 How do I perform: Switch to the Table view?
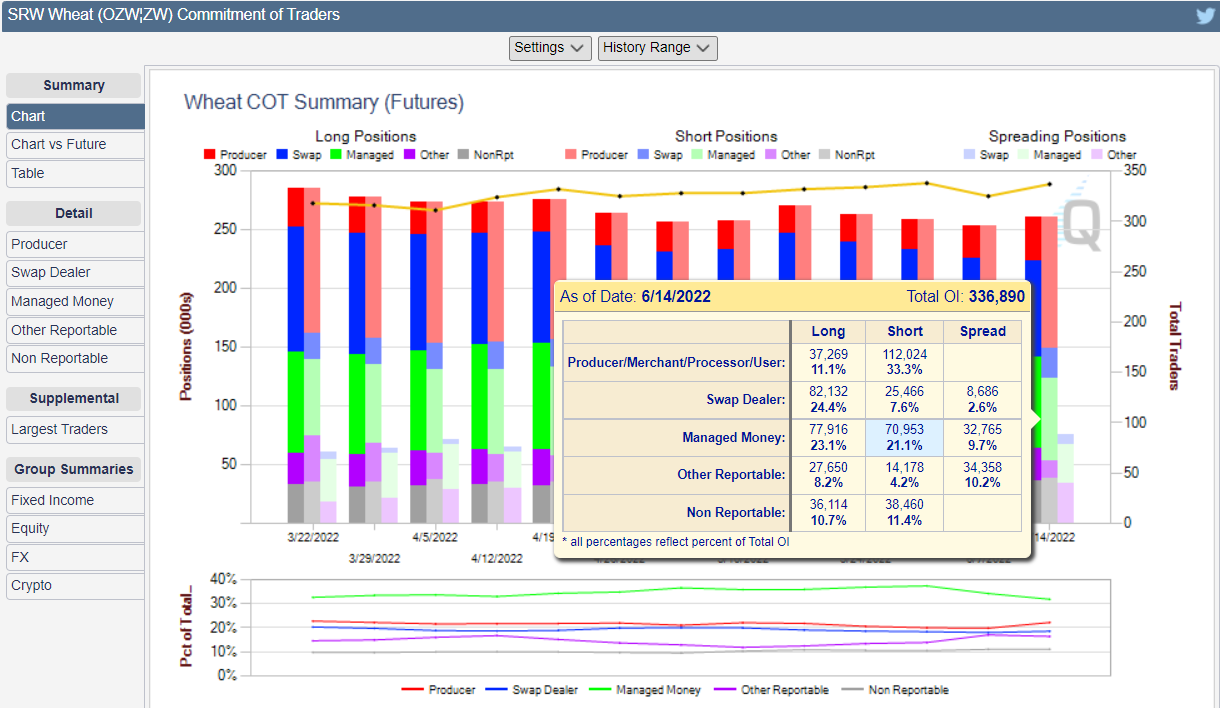(28, 173)
